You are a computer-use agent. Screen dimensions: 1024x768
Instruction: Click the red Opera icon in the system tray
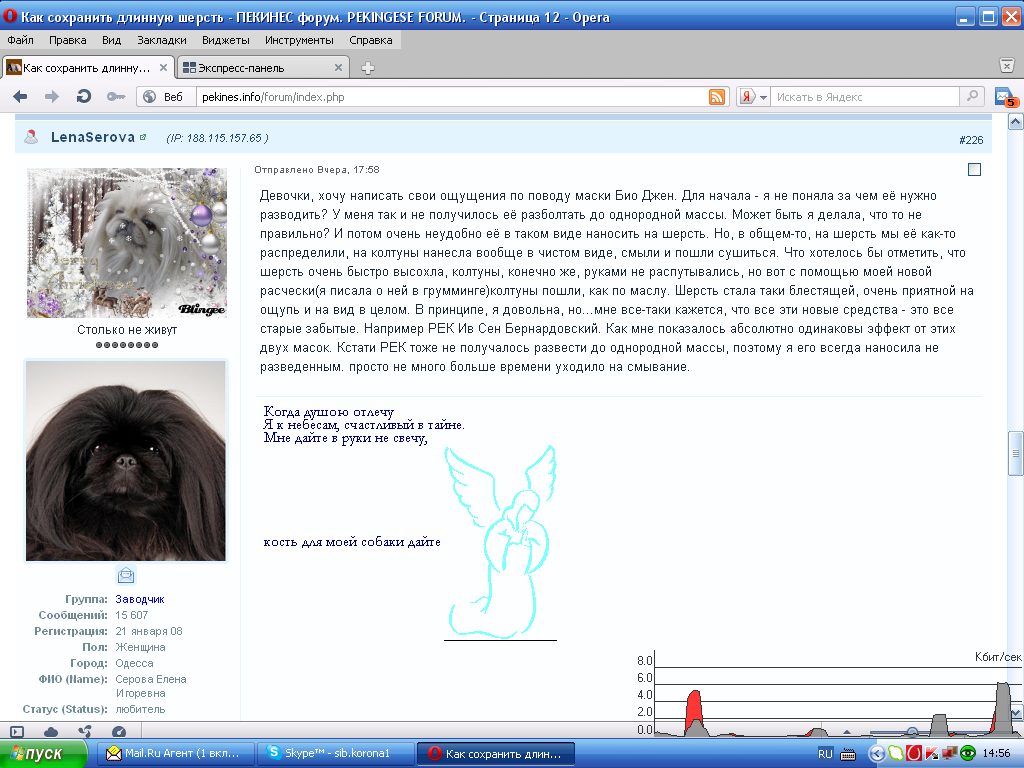(x=914, y=754)
